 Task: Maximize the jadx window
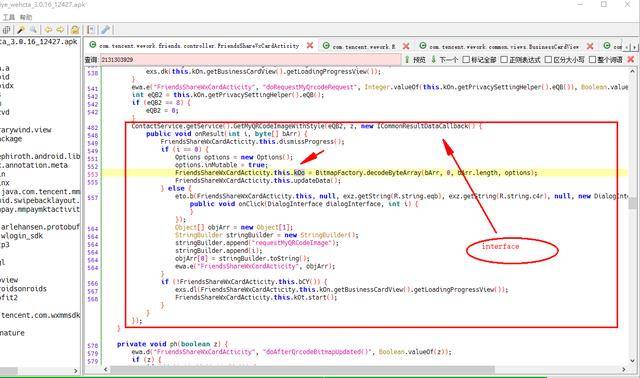[604, 4]
